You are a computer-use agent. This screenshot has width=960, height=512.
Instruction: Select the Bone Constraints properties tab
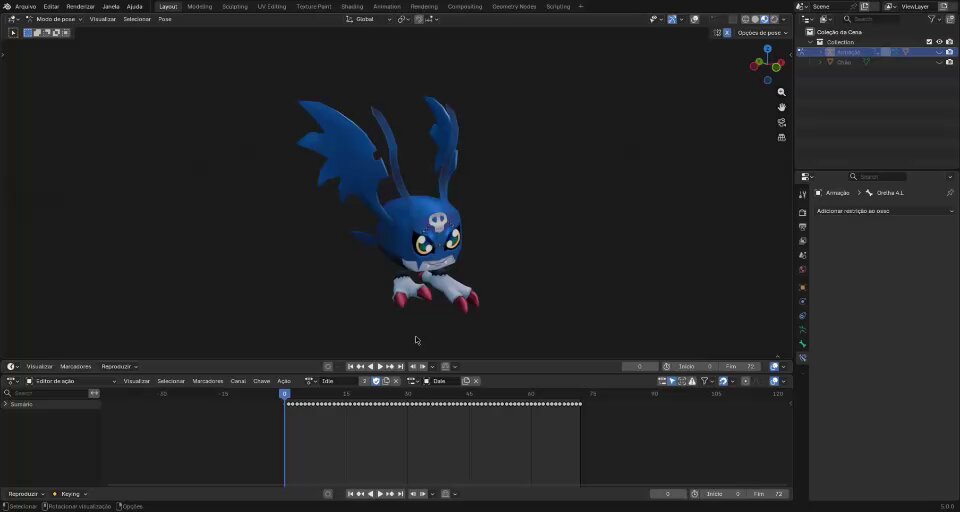click(803, 358)
